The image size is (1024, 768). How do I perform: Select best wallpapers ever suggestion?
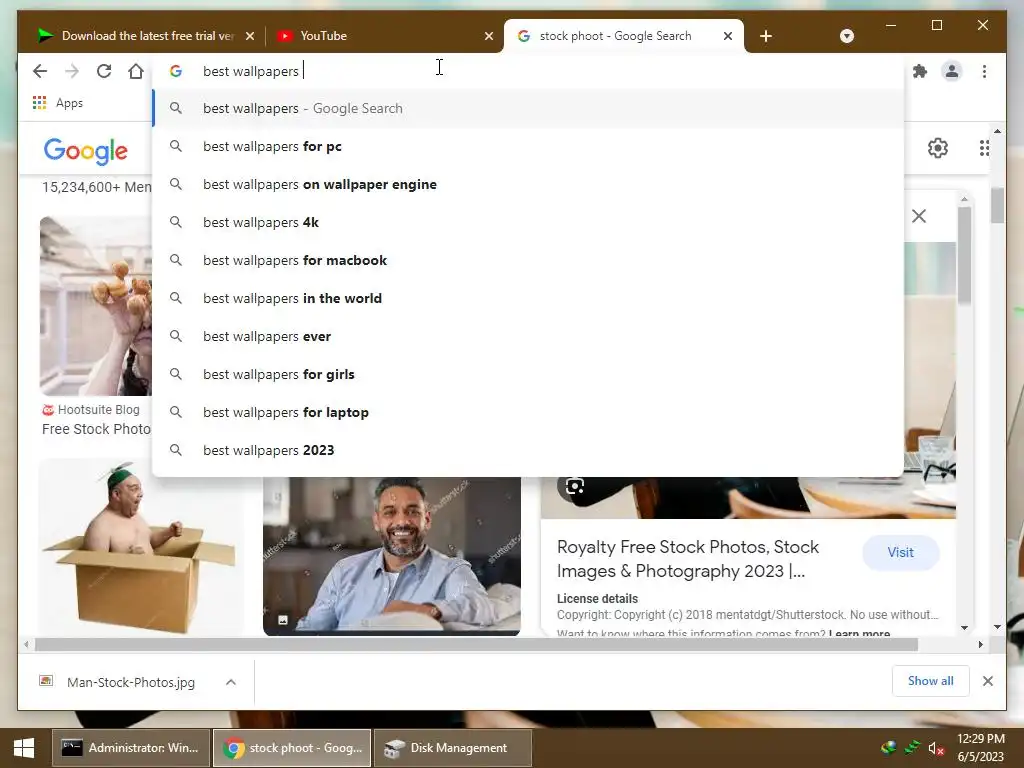pyautogui.click(x=528, y=336)
